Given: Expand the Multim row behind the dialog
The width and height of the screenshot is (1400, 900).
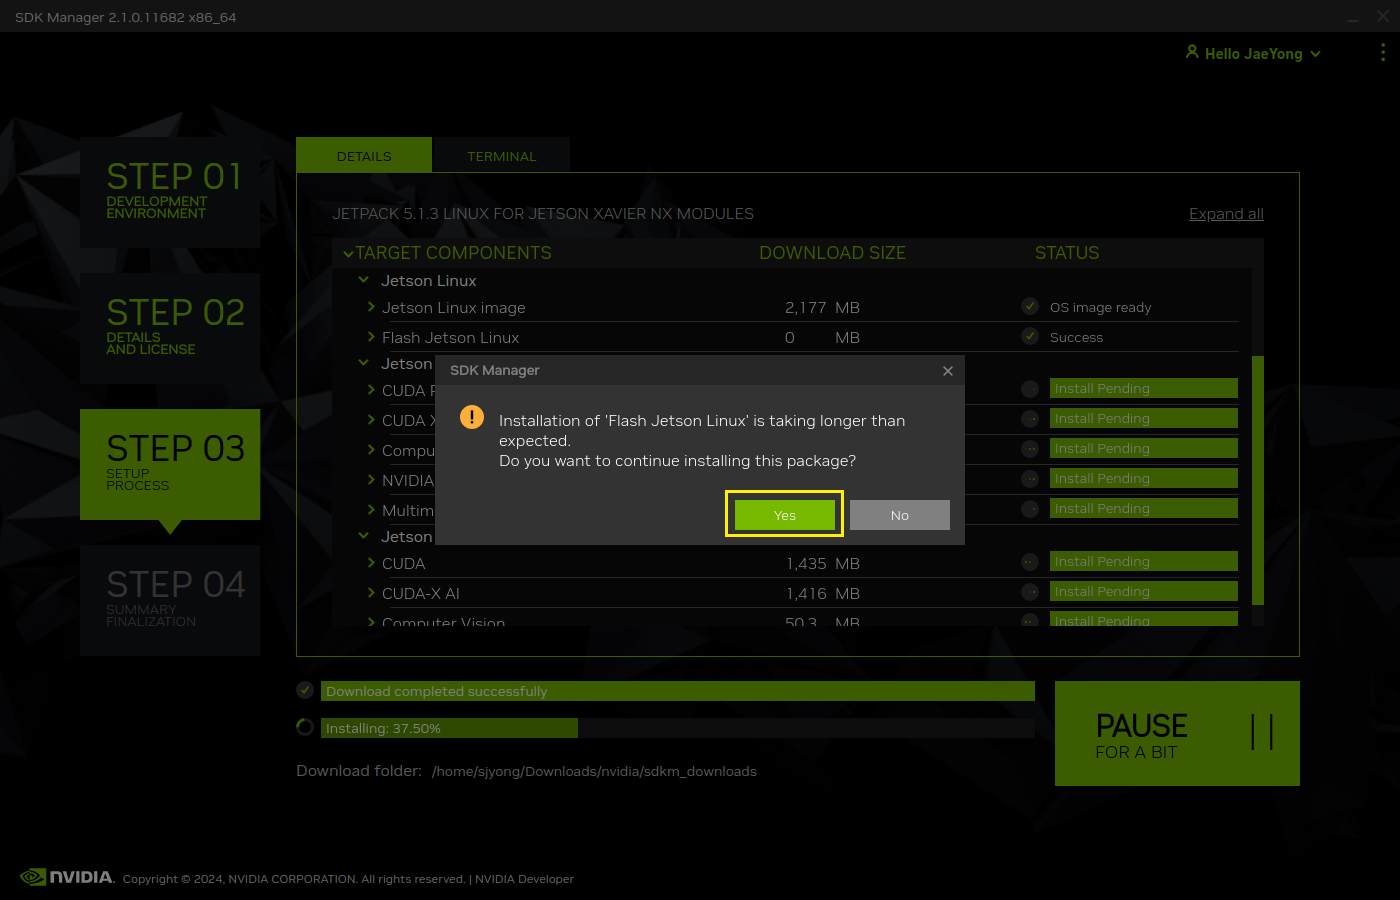Looking at the screenshot, I should (371, 510).
